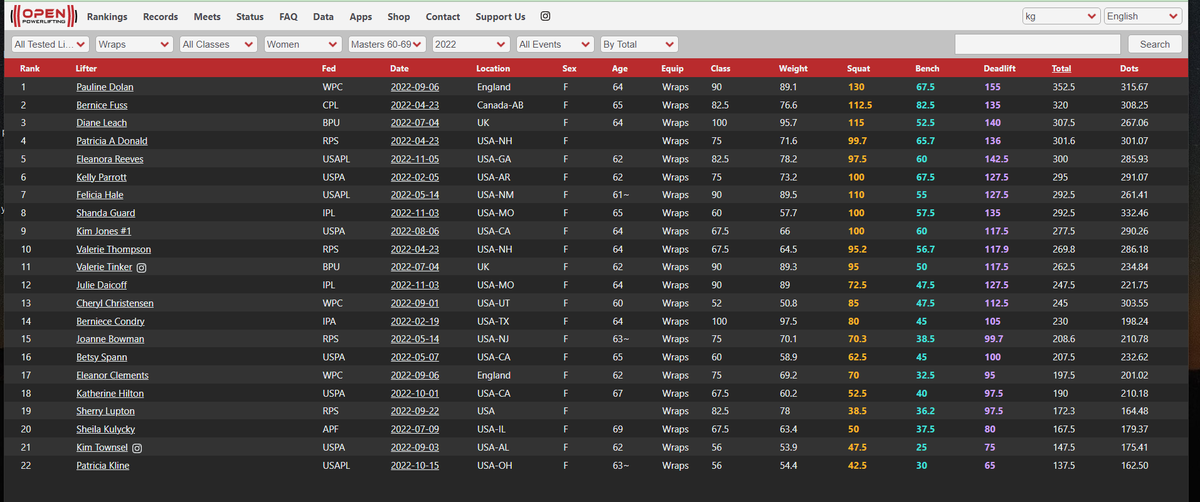The image size is (1200, 502).
Task: Open the Meets page
Action: click(207, 17)
